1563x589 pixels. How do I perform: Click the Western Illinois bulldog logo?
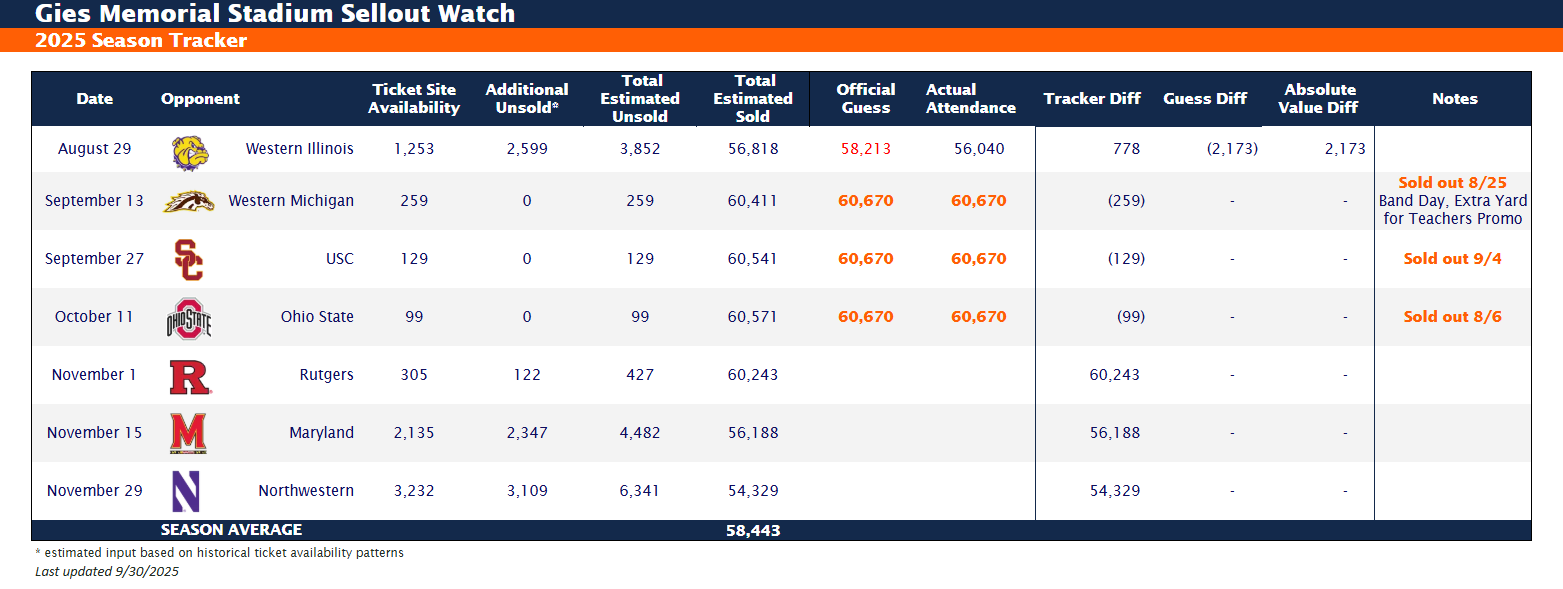click(188, 151)
